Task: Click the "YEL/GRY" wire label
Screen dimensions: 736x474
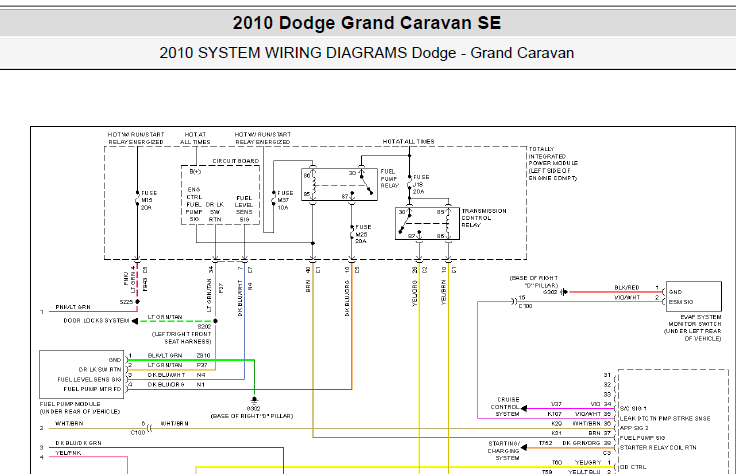Action: [x=587, y=462]
